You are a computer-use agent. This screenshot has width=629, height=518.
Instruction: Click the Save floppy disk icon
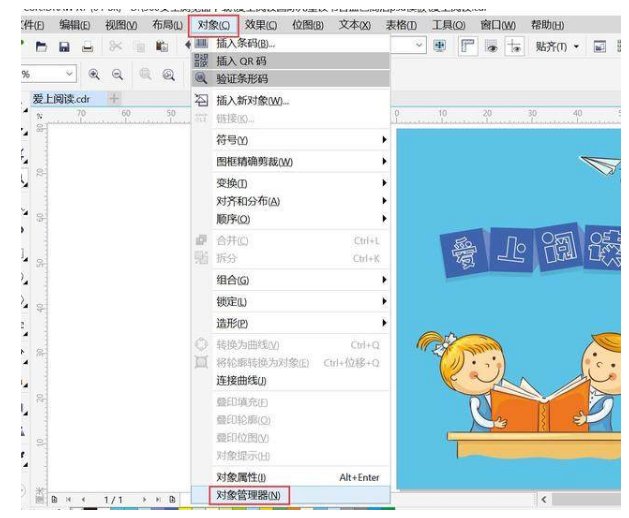coord(64,47)
